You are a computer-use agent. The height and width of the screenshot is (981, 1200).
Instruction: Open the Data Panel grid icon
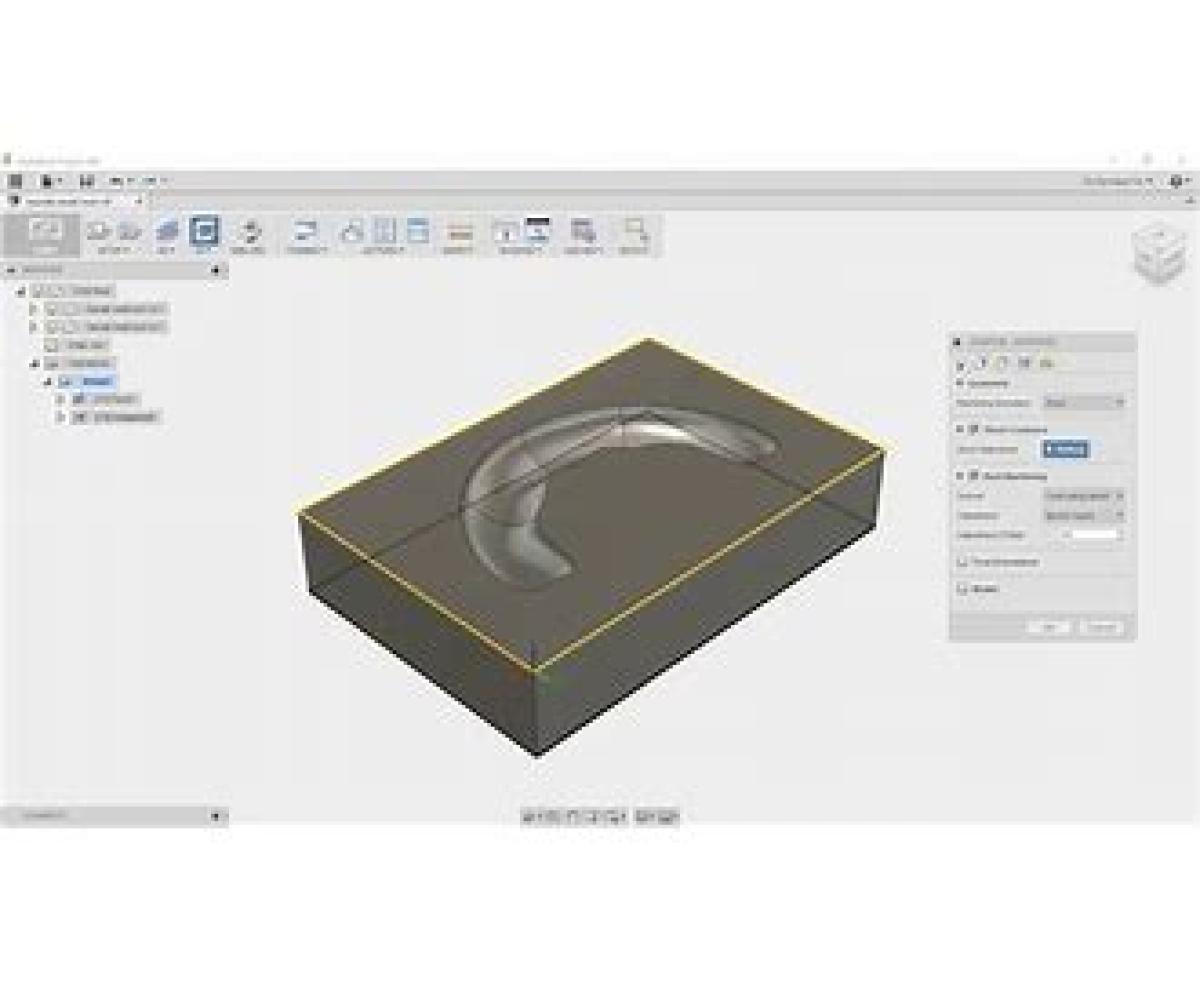tap(15, 181)
